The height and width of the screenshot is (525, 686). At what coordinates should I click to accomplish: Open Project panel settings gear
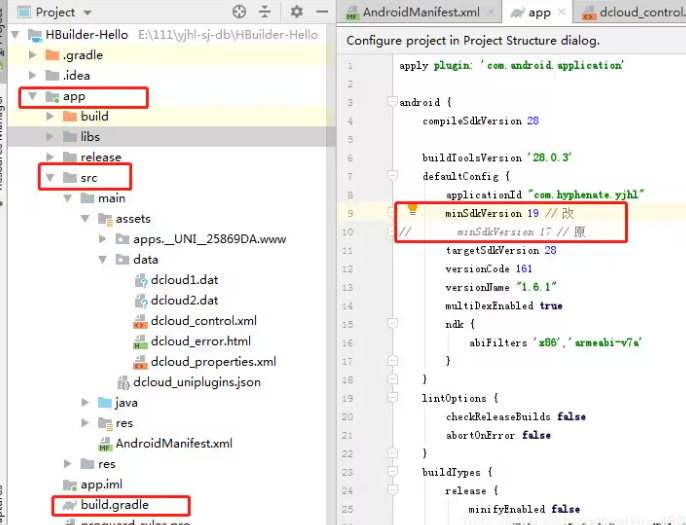click(x=297, y=12)
